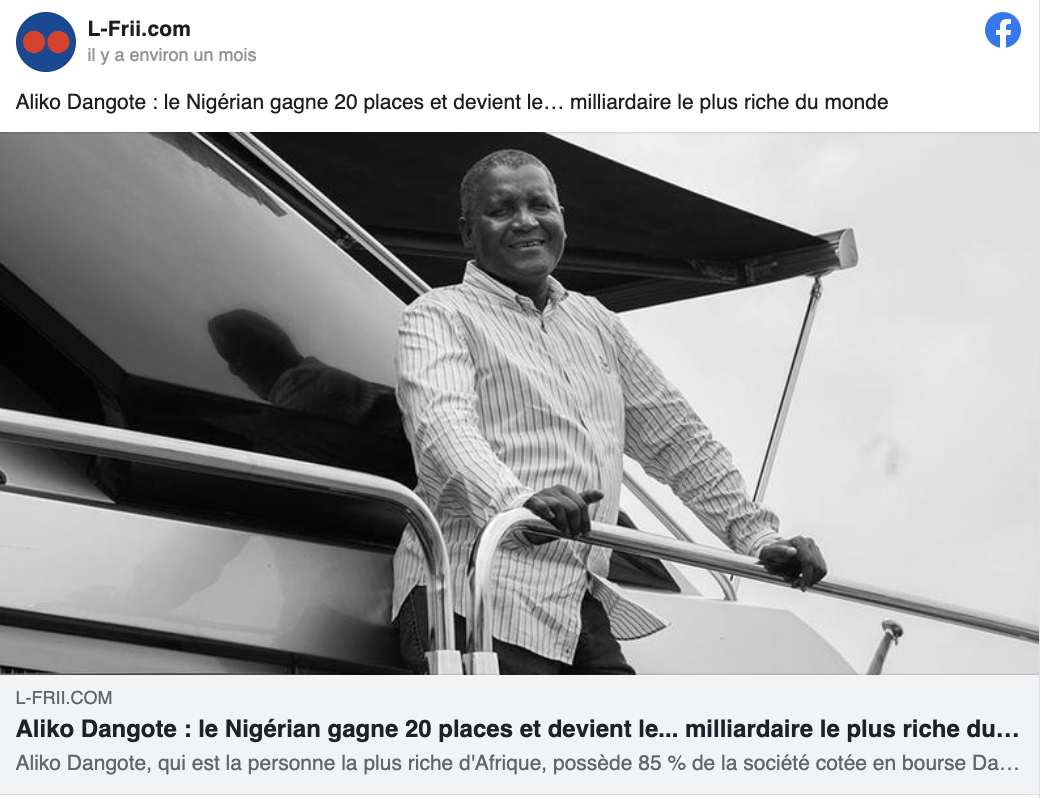This screenshot has height=798, width=1052.
Task: Select the post caption about Aliko Dangote
Action: pyautogui.click(x=452, y=102)
